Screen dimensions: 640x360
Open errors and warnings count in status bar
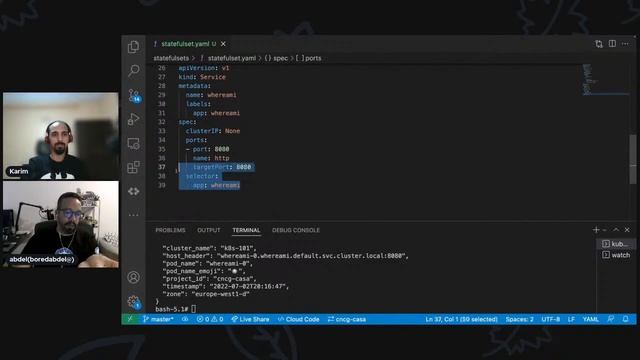[210, 319]
